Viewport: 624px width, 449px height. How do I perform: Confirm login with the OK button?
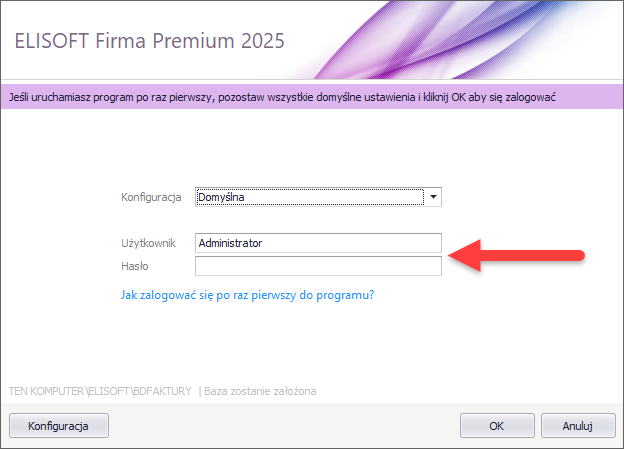(x=496, y=425)
